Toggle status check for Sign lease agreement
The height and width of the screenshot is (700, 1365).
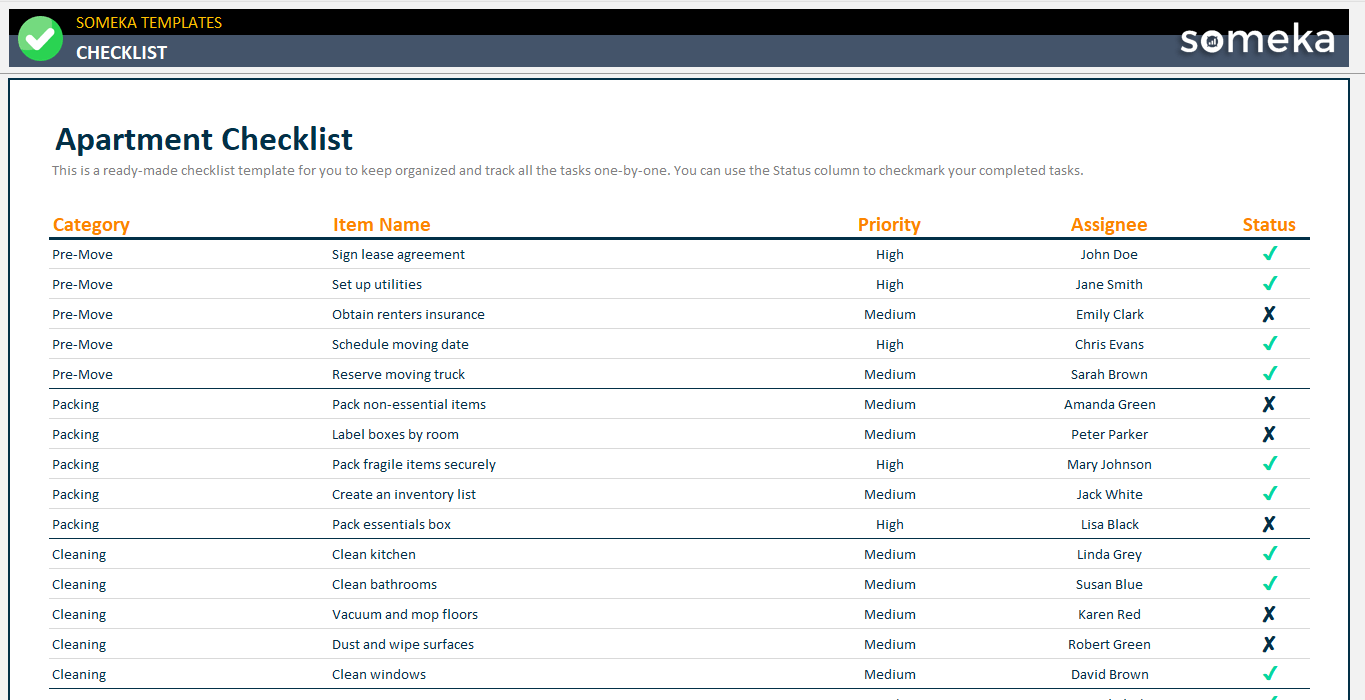[1269, 254]
